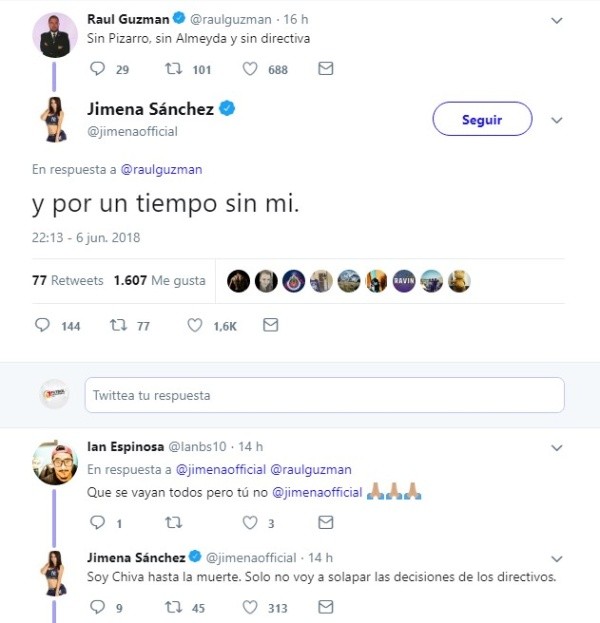Viewport: 600px width, 623px height.
Task: Reply to Raul Guzman's tweet
Action: (x=97, y=69)
